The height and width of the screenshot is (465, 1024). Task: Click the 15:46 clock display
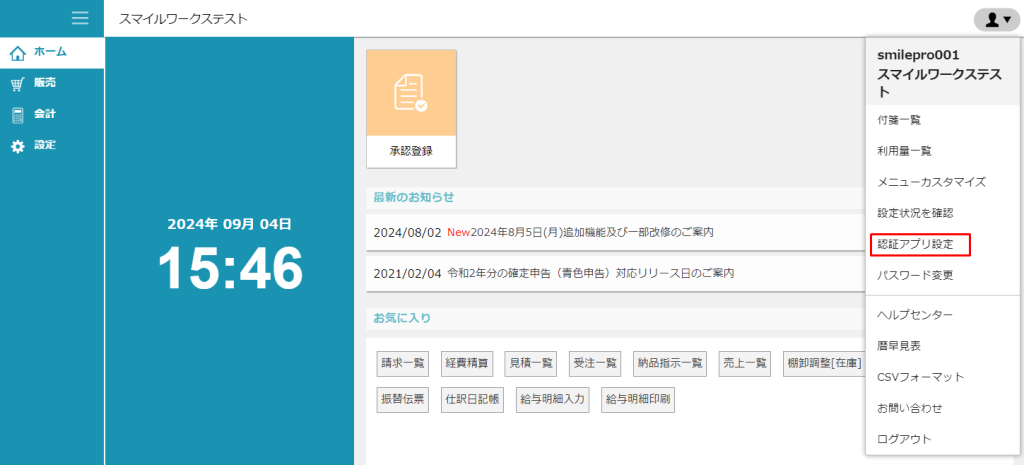[231, 268]
